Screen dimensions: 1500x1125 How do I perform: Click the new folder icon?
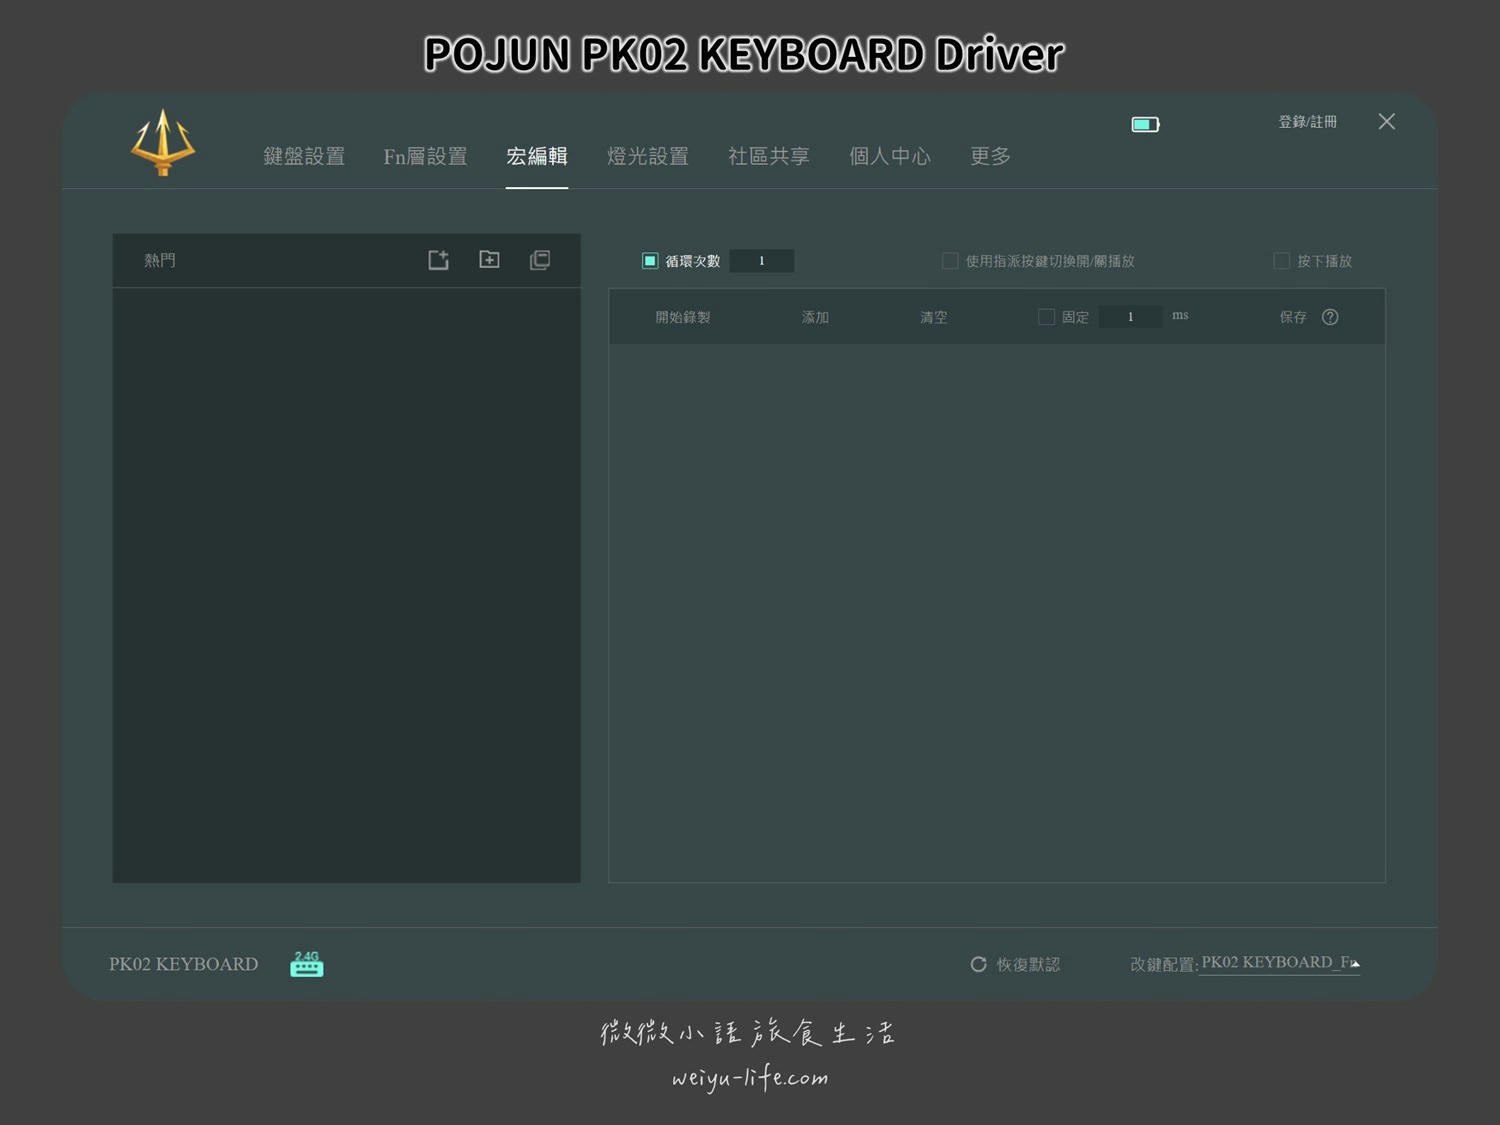(489, 259)
